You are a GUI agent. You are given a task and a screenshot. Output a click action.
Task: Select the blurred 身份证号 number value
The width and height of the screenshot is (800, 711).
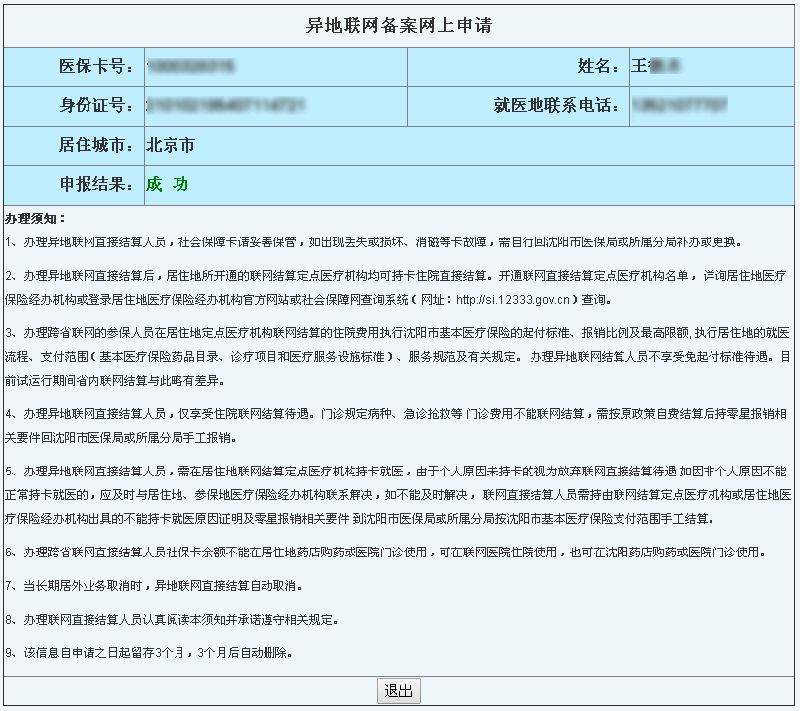[x=224, y=106]
